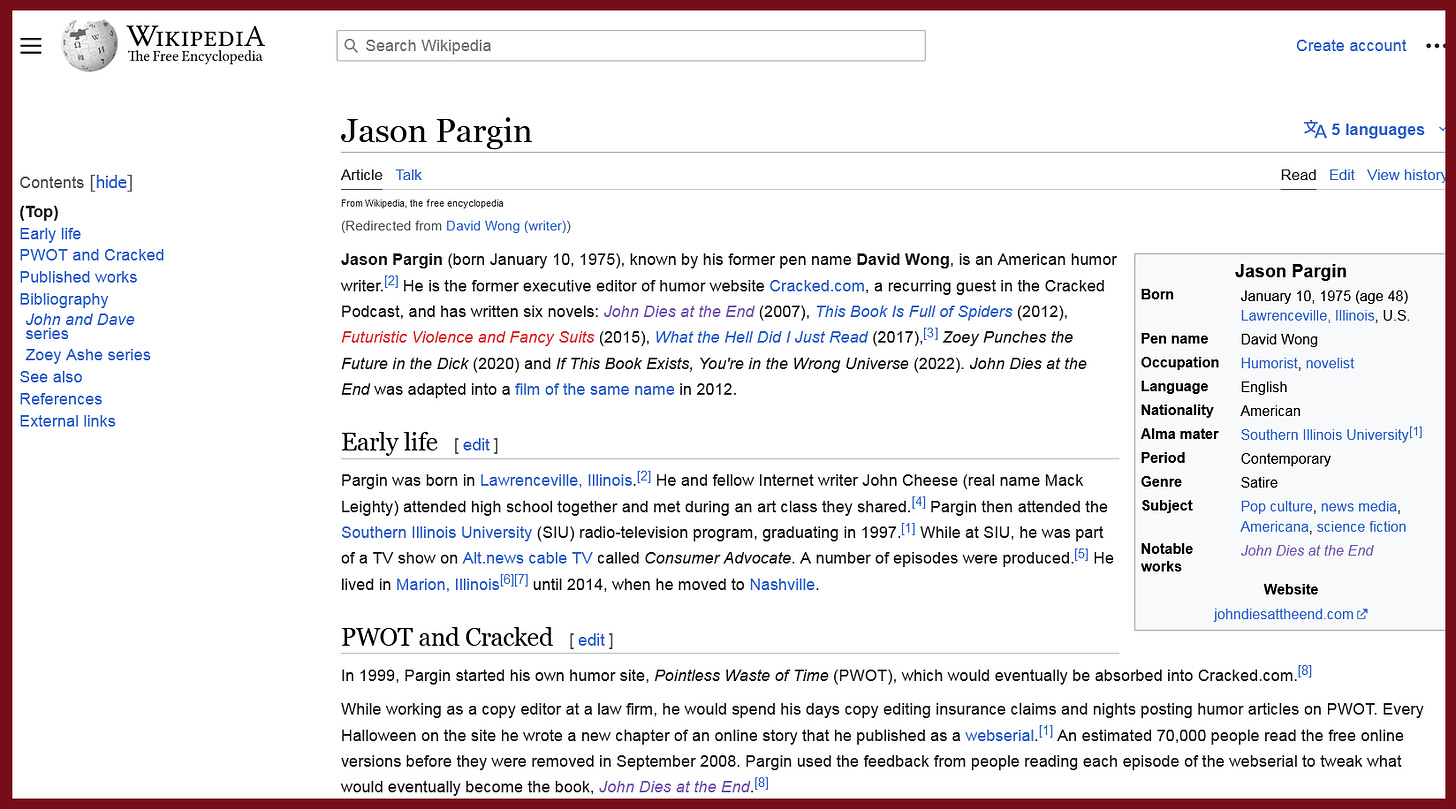Screen dimensions: 1456x809
Task: Open infobox Southern Illinois University link
Action: tap(1325, 434)
